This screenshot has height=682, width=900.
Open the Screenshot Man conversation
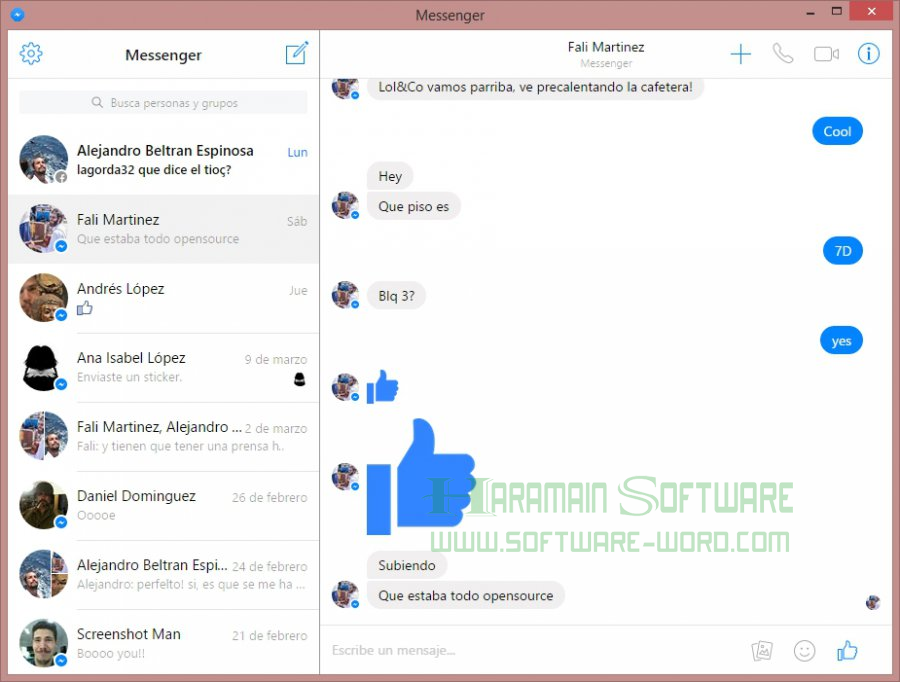pos(164,643)
